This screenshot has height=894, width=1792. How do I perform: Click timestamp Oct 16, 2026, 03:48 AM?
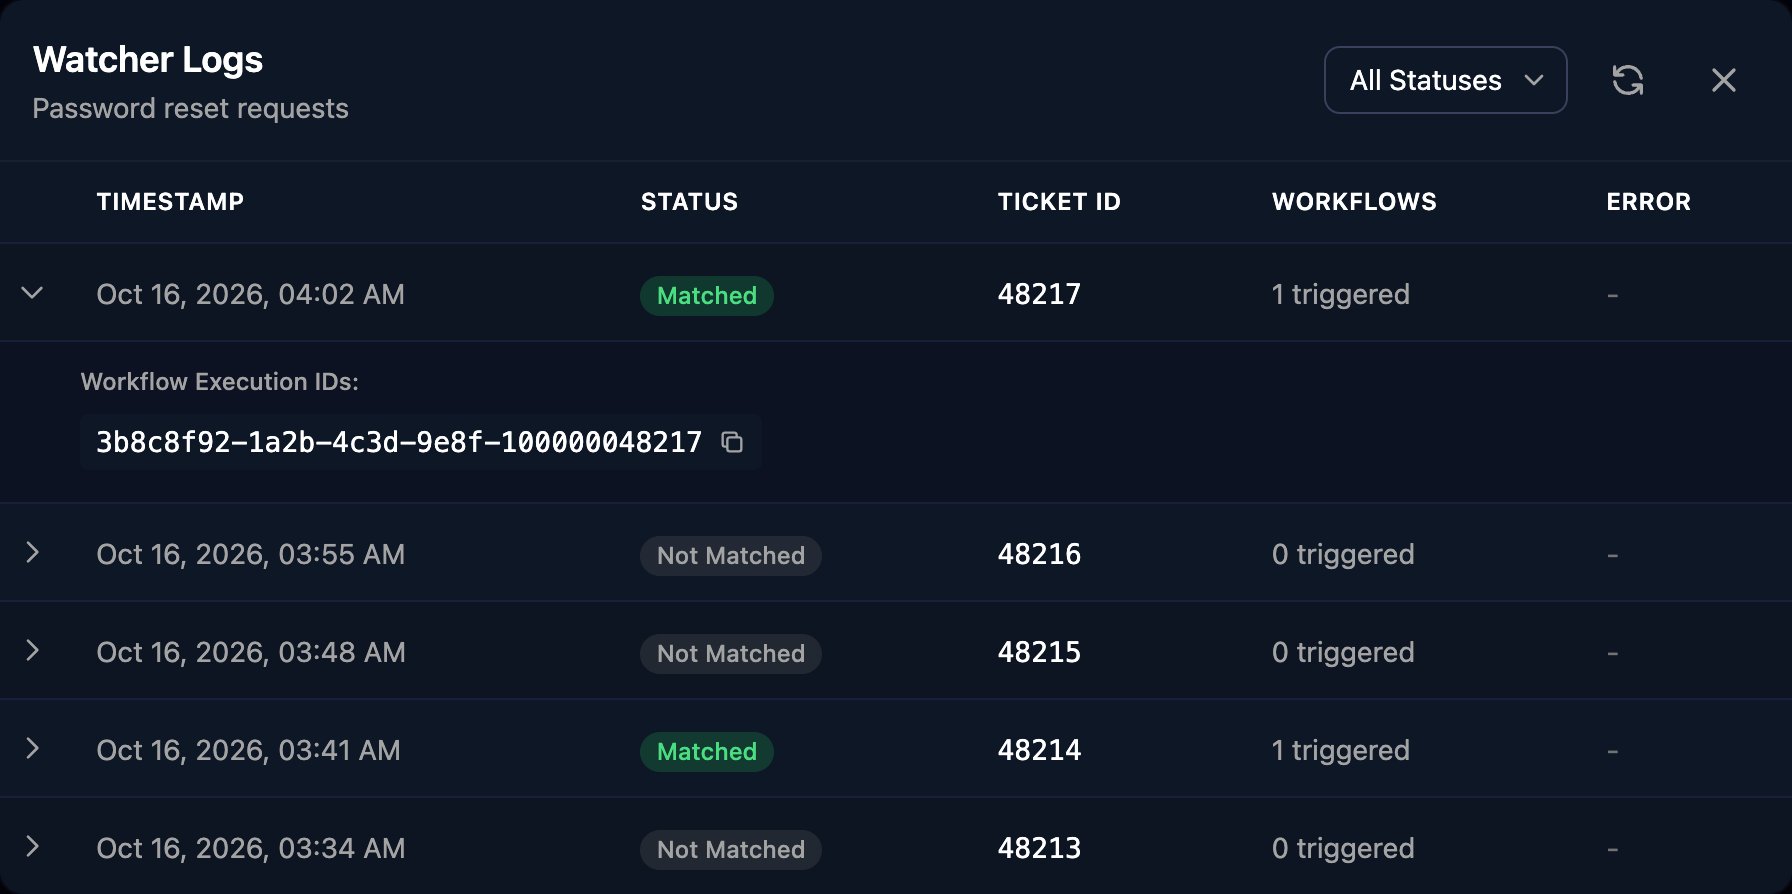tap(250, 652)
